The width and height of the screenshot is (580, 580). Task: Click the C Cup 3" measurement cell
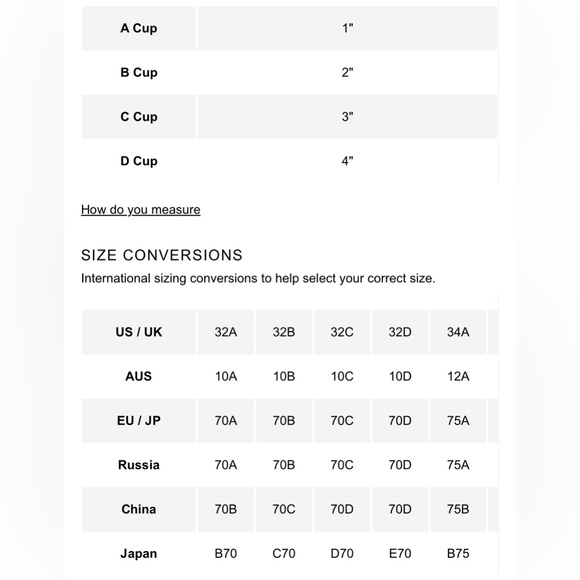tap(347, 117)
